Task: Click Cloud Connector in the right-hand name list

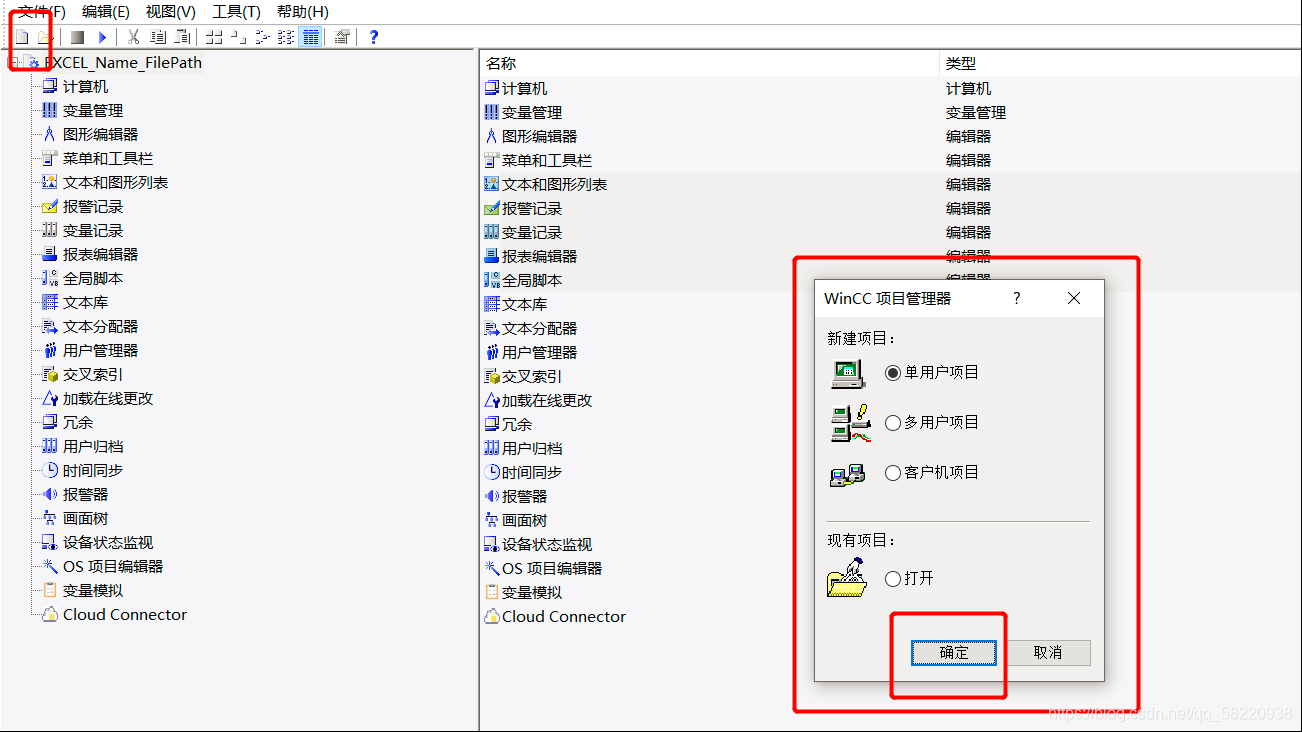Action: [564, 617]
